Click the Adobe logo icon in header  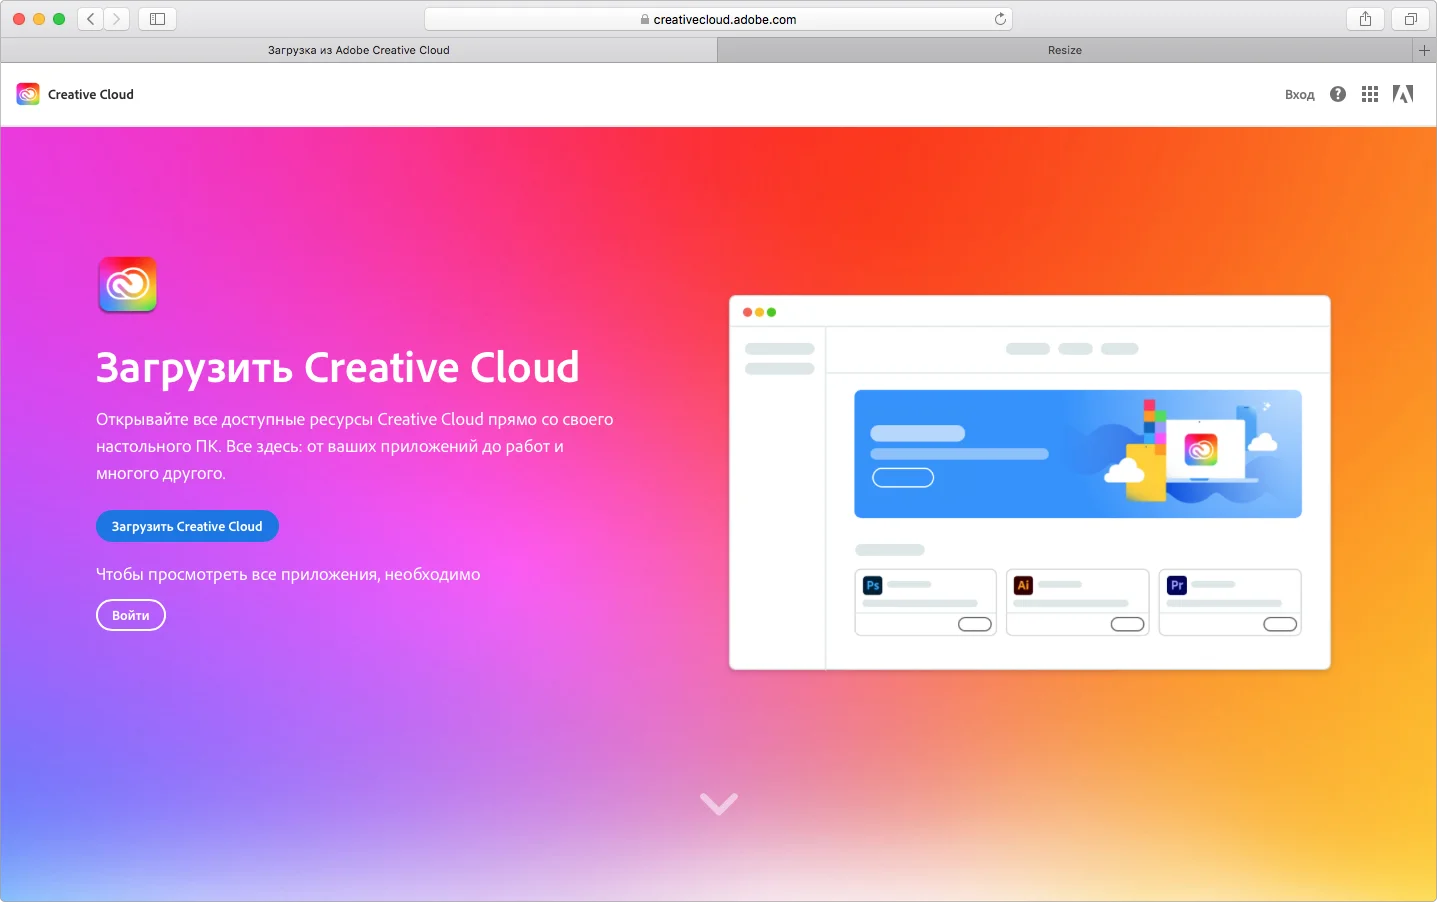pos(1403,94)
